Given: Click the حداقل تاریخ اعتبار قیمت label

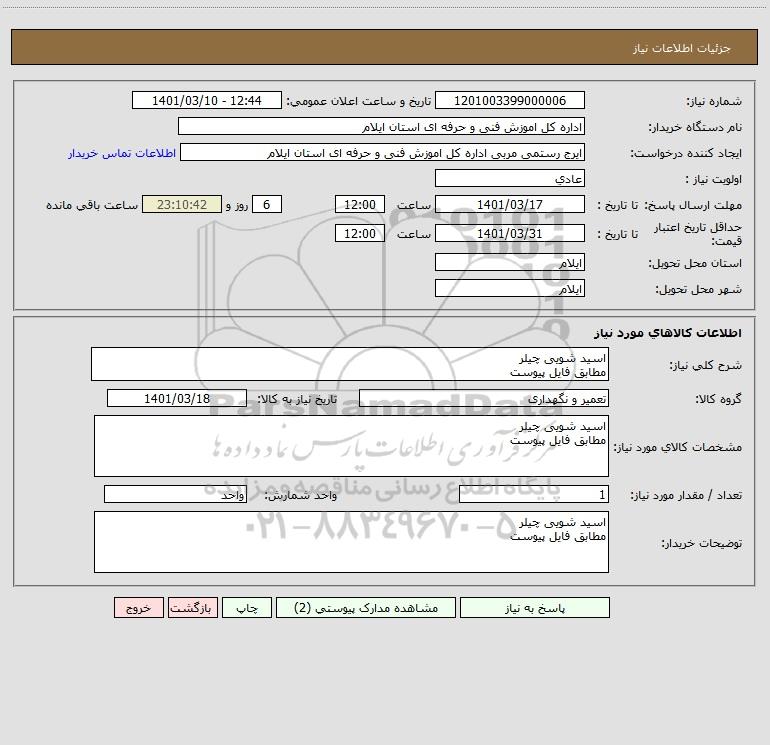Looking at the screenshot, I should click(698, 234).
